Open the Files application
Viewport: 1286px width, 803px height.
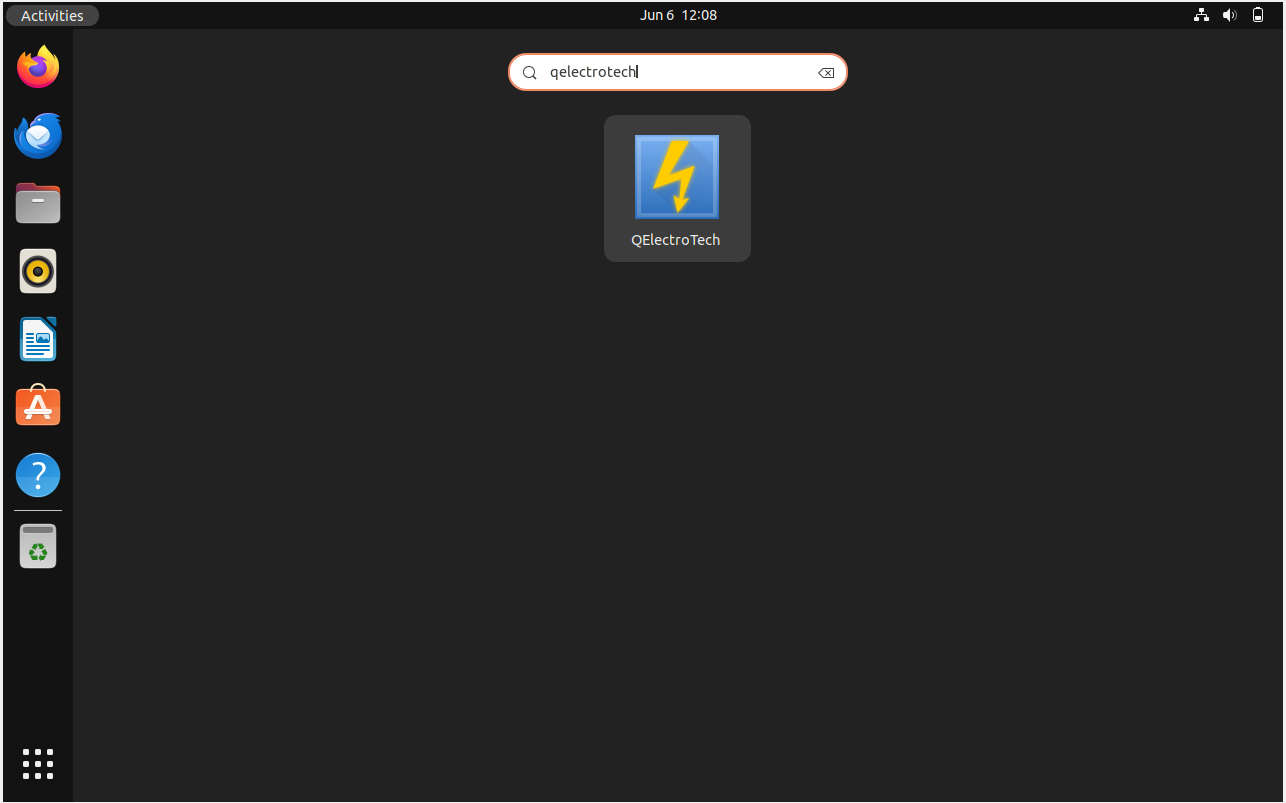point(37,203)
